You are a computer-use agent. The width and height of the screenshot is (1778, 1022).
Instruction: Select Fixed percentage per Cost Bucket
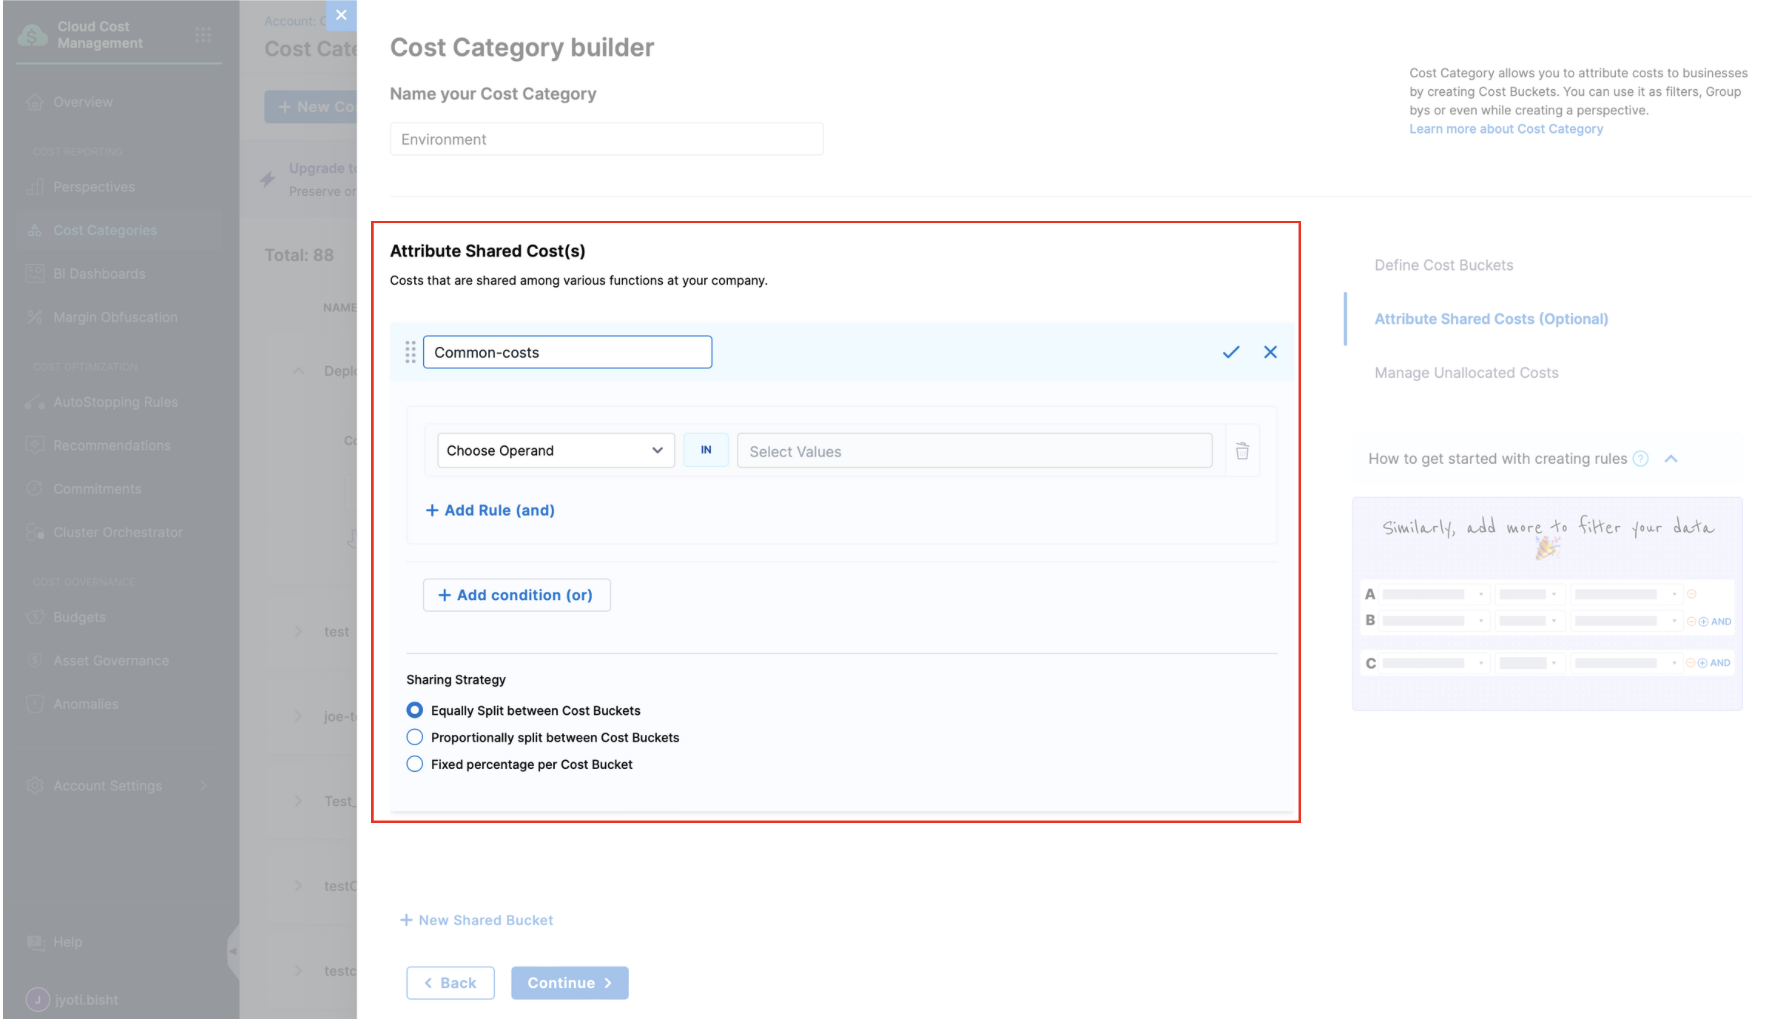coord(415,765)
